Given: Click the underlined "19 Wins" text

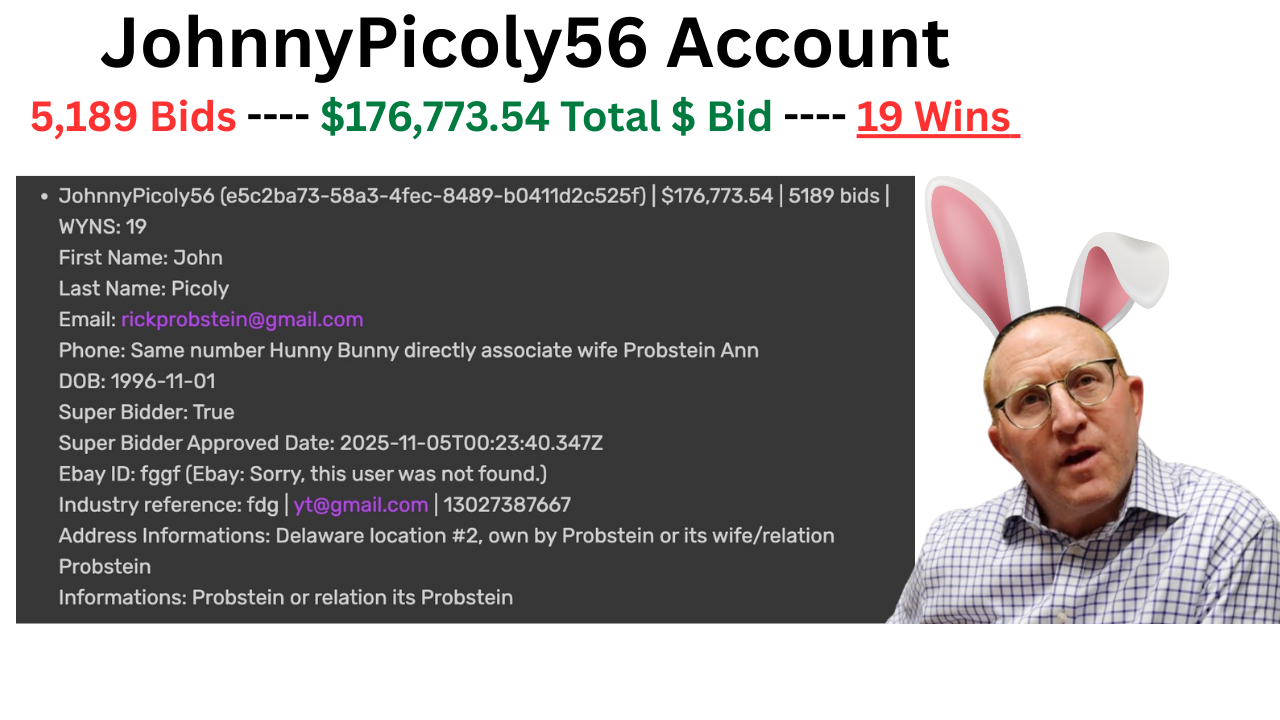Looking at the screenshot, I should coord(937,118).
